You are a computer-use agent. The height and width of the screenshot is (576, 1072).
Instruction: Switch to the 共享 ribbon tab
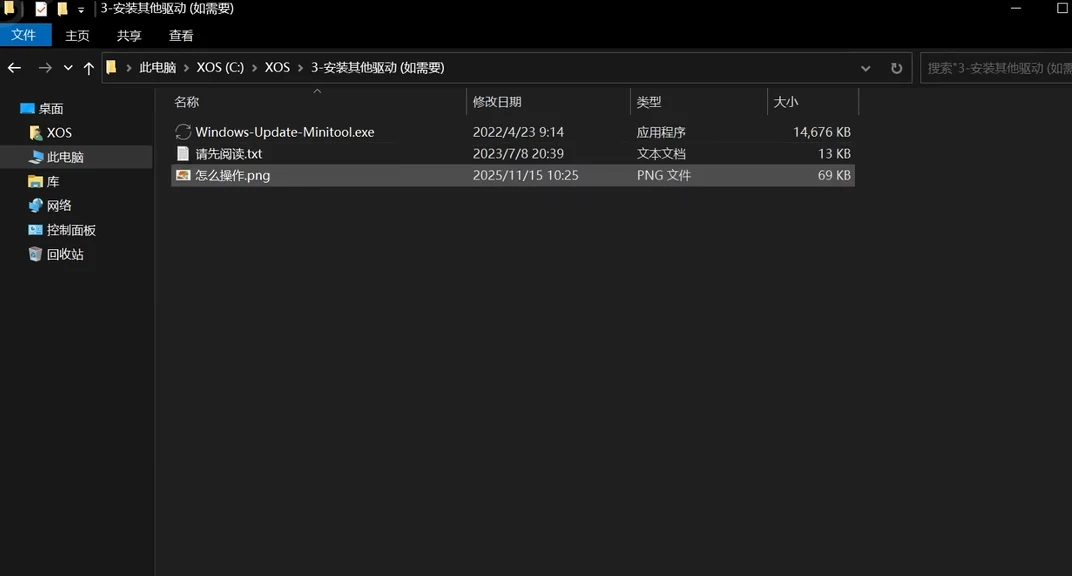coord(129,35)
